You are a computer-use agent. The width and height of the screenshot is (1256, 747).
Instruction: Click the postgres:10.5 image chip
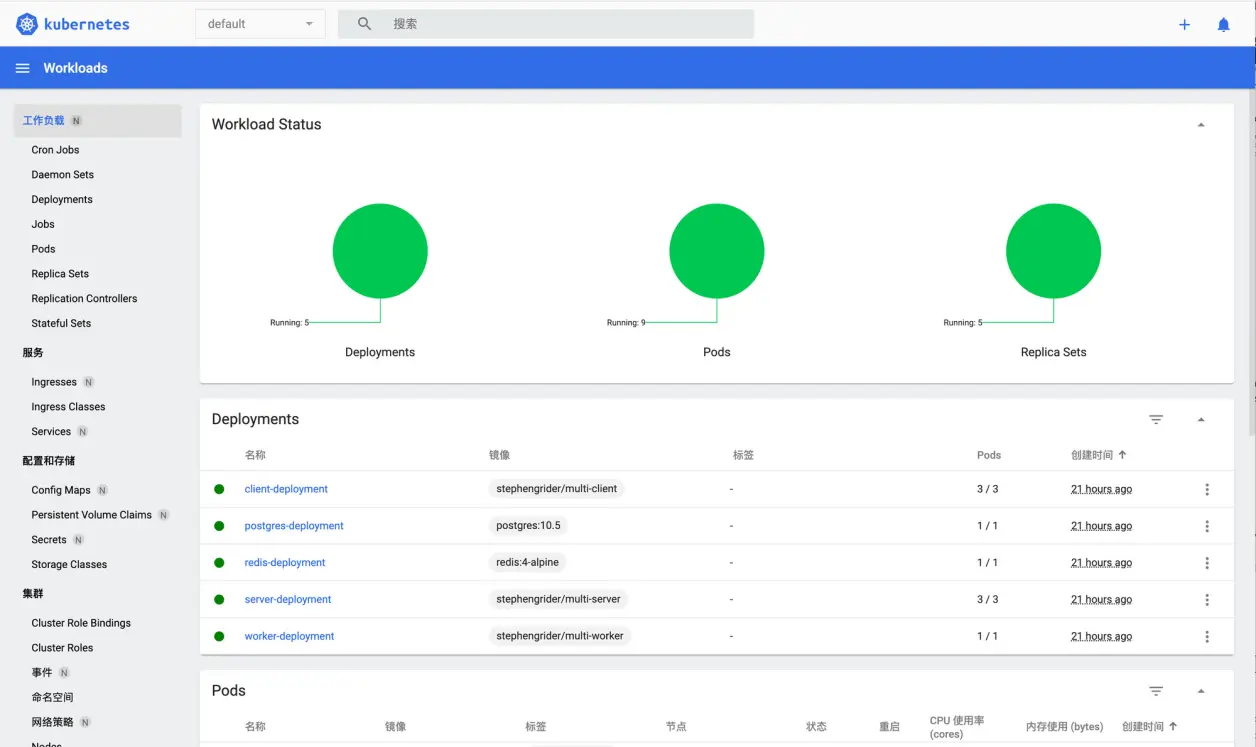528,526
